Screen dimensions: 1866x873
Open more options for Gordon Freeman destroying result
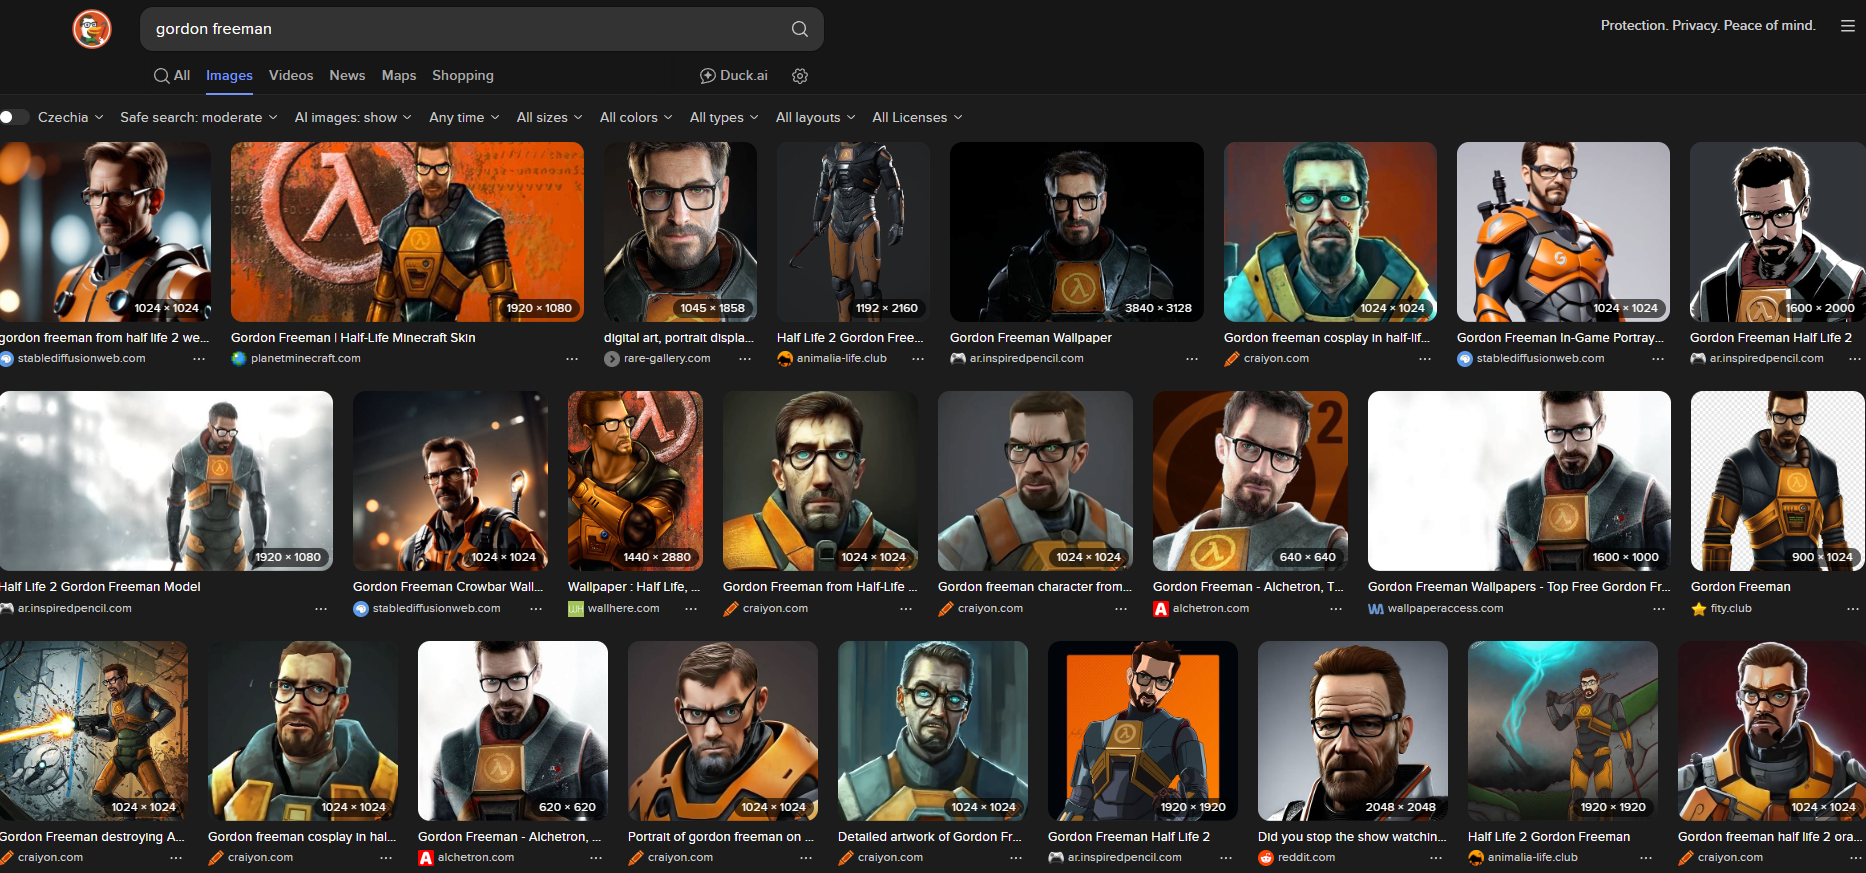176,858
